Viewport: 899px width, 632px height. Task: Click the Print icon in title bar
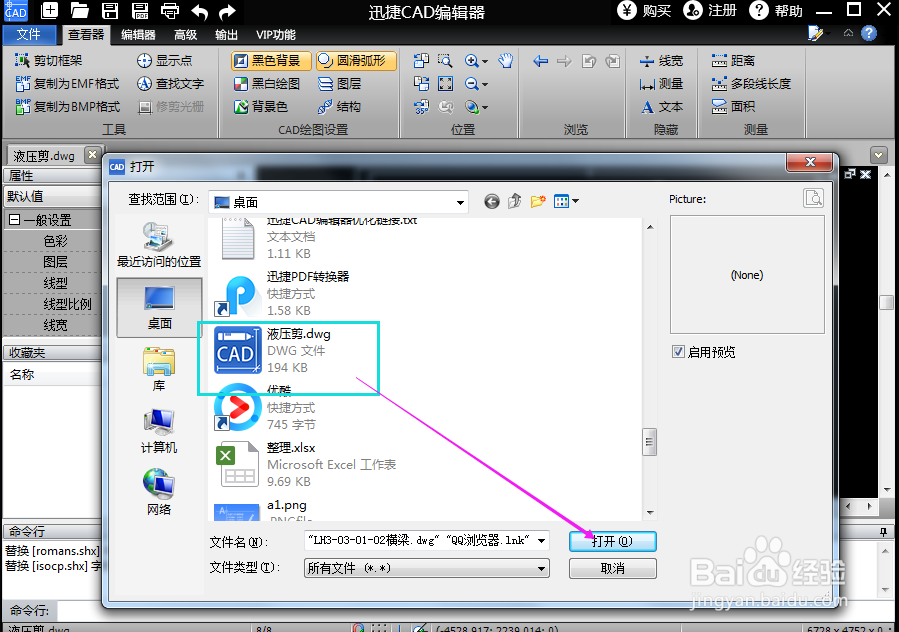(170, 10)
